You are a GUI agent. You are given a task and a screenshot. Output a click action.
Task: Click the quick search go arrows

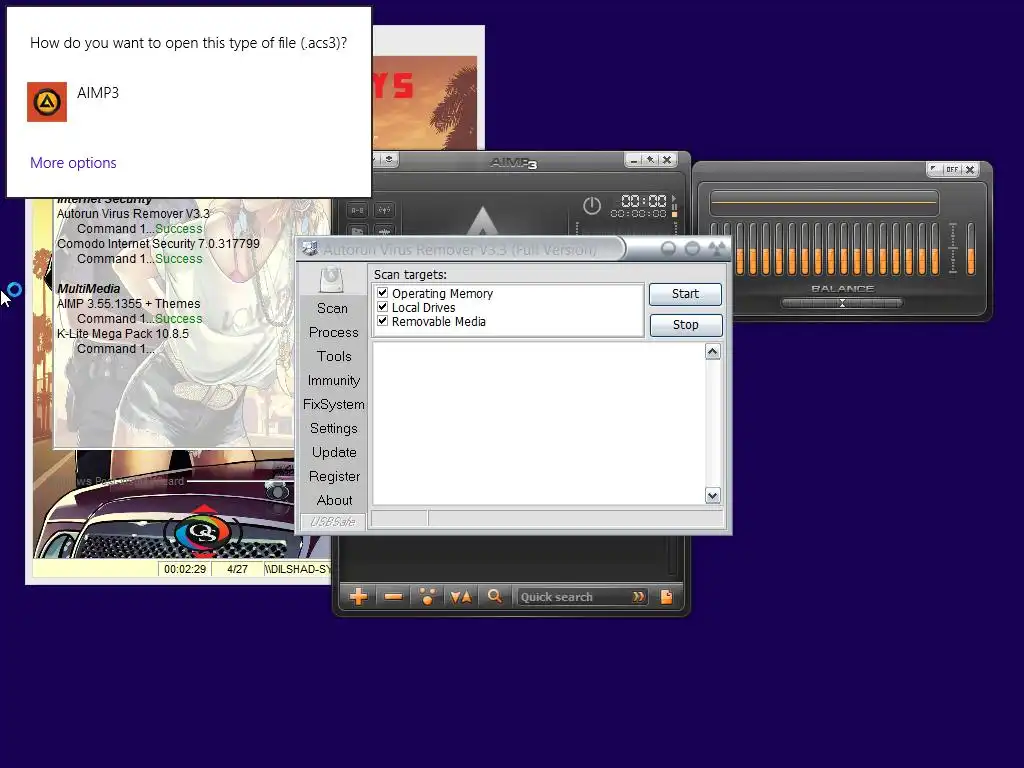pos(638,596)
